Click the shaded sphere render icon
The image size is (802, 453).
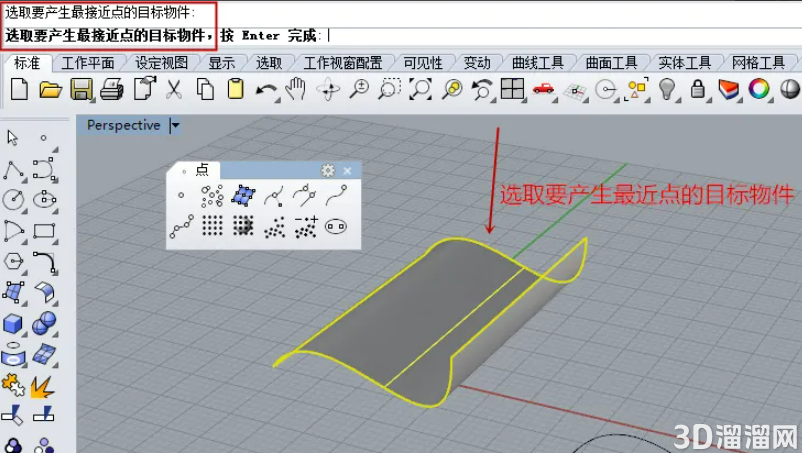[x=790, y=89]
